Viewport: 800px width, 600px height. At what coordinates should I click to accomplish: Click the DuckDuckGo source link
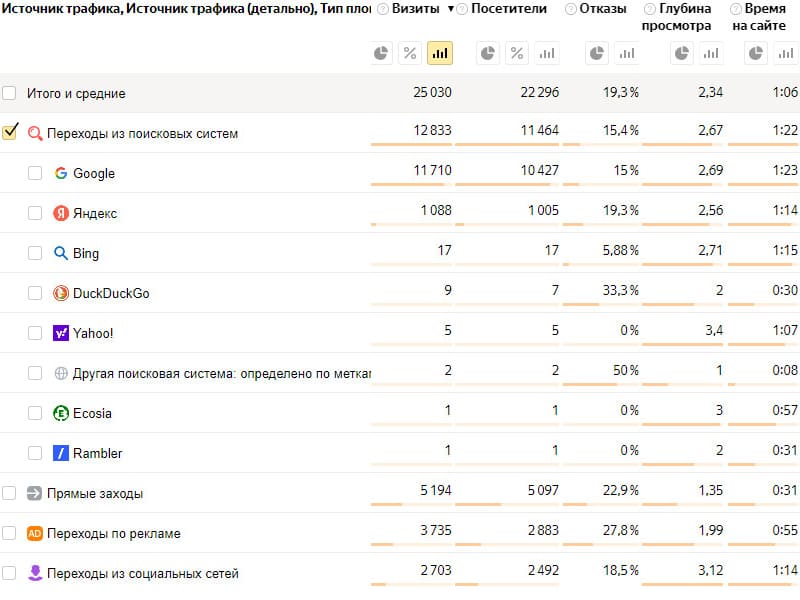click(111, 293)
